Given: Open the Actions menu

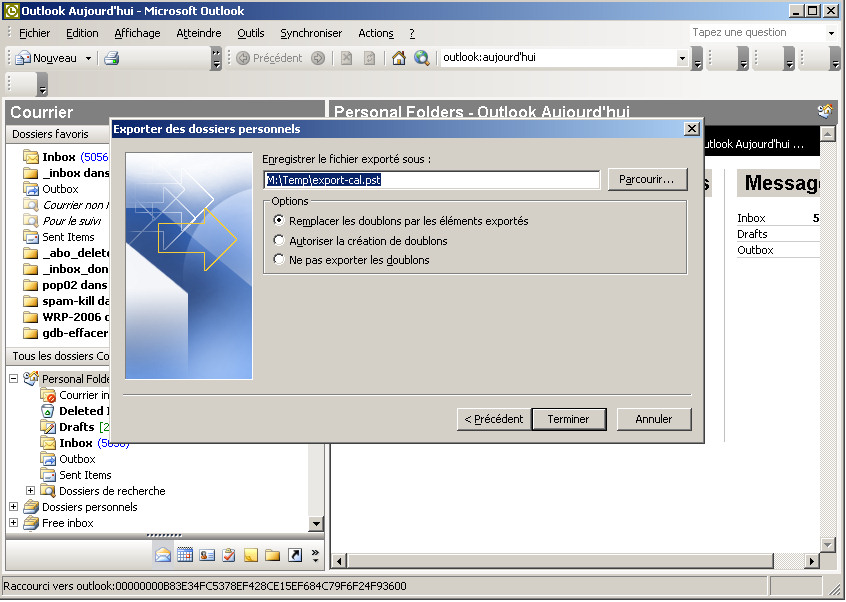Looking at the screenshot, I should coord(376,33).
